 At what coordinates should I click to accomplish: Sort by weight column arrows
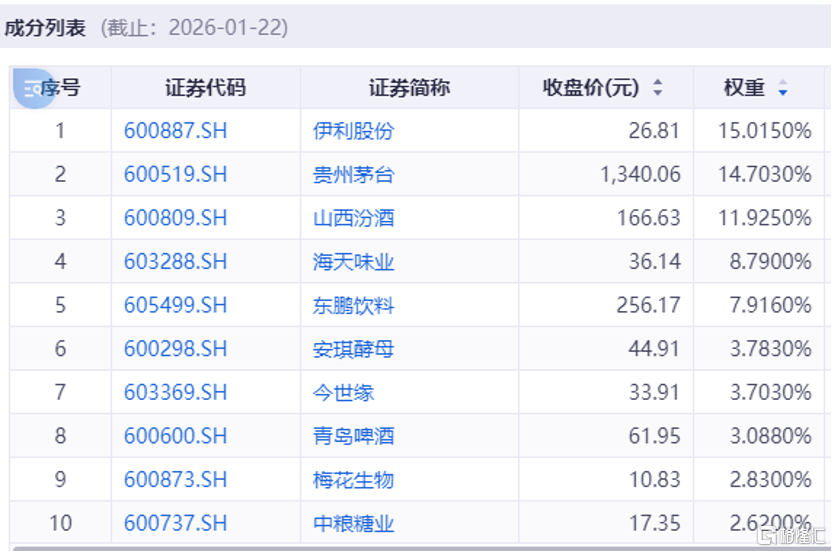783,88
